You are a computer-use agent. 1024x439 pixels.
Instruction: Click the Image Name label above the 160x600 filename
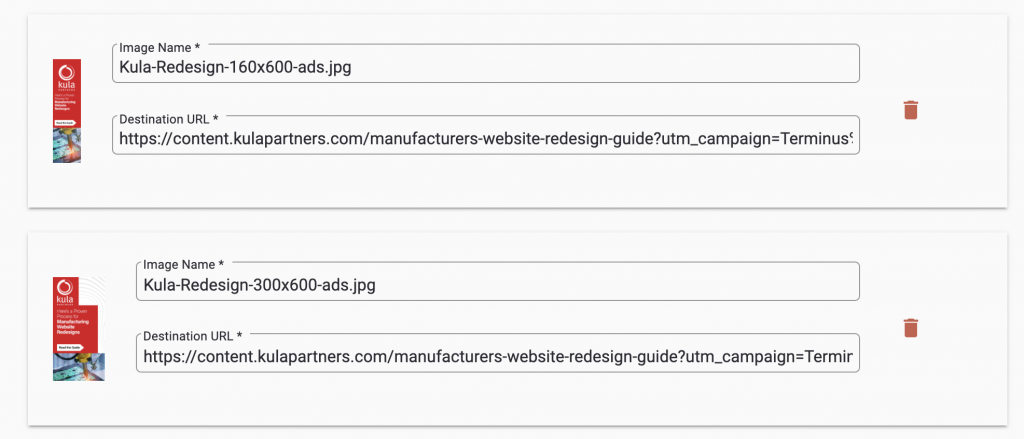pos(159,48)
